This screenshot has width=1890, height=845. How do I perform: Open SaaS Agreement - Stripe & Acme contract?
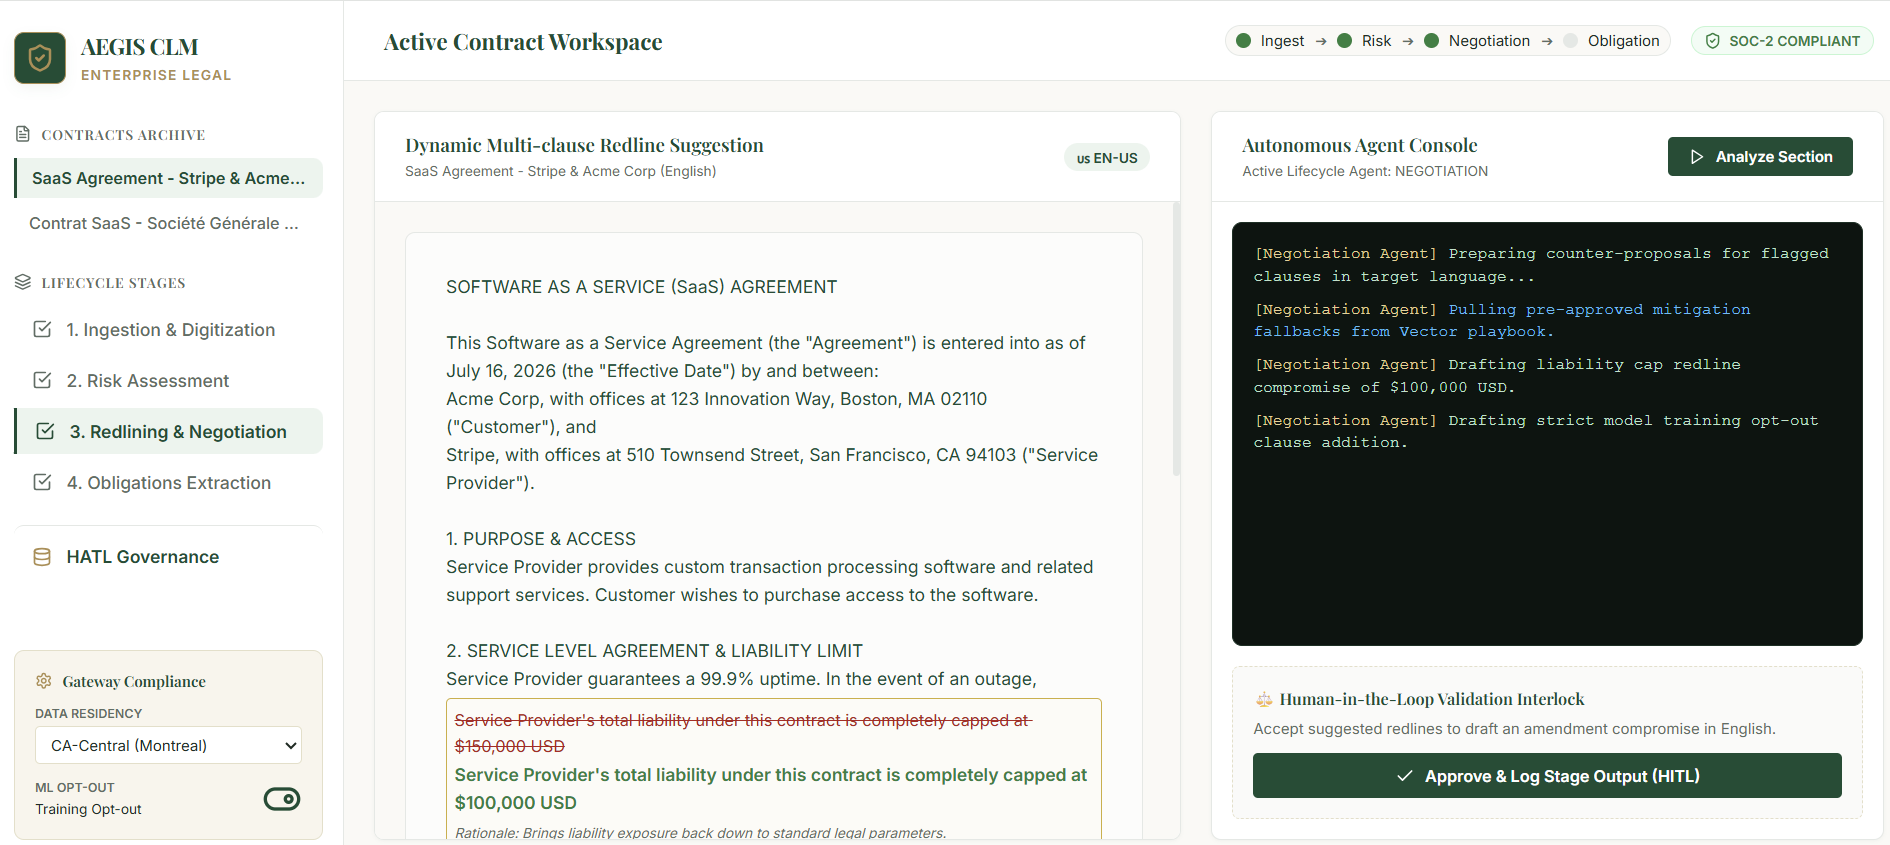pos(168,178)
